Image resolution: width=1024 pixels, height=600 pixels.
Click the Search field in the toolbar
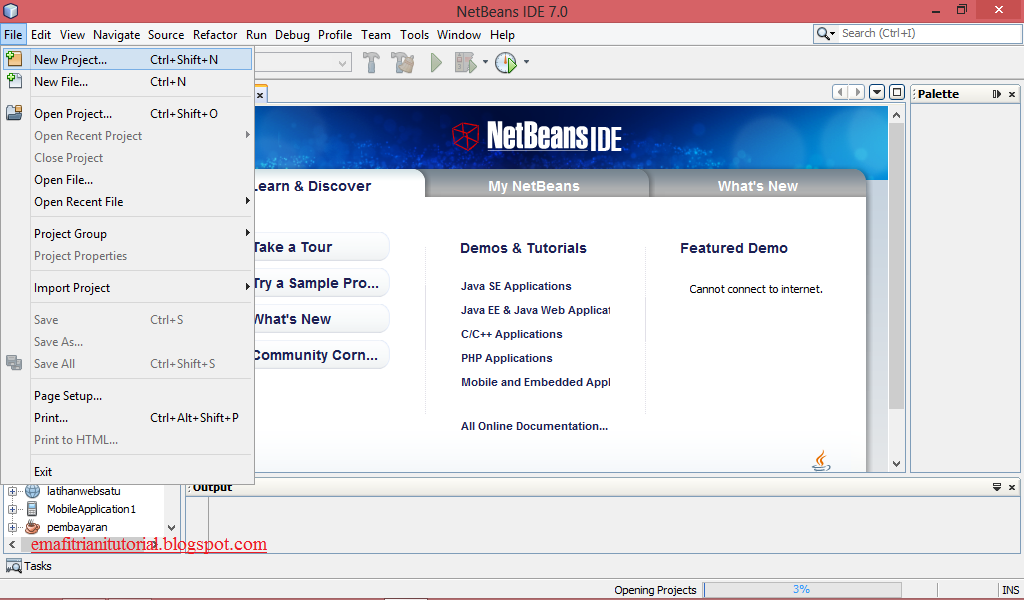coord(920,33)
